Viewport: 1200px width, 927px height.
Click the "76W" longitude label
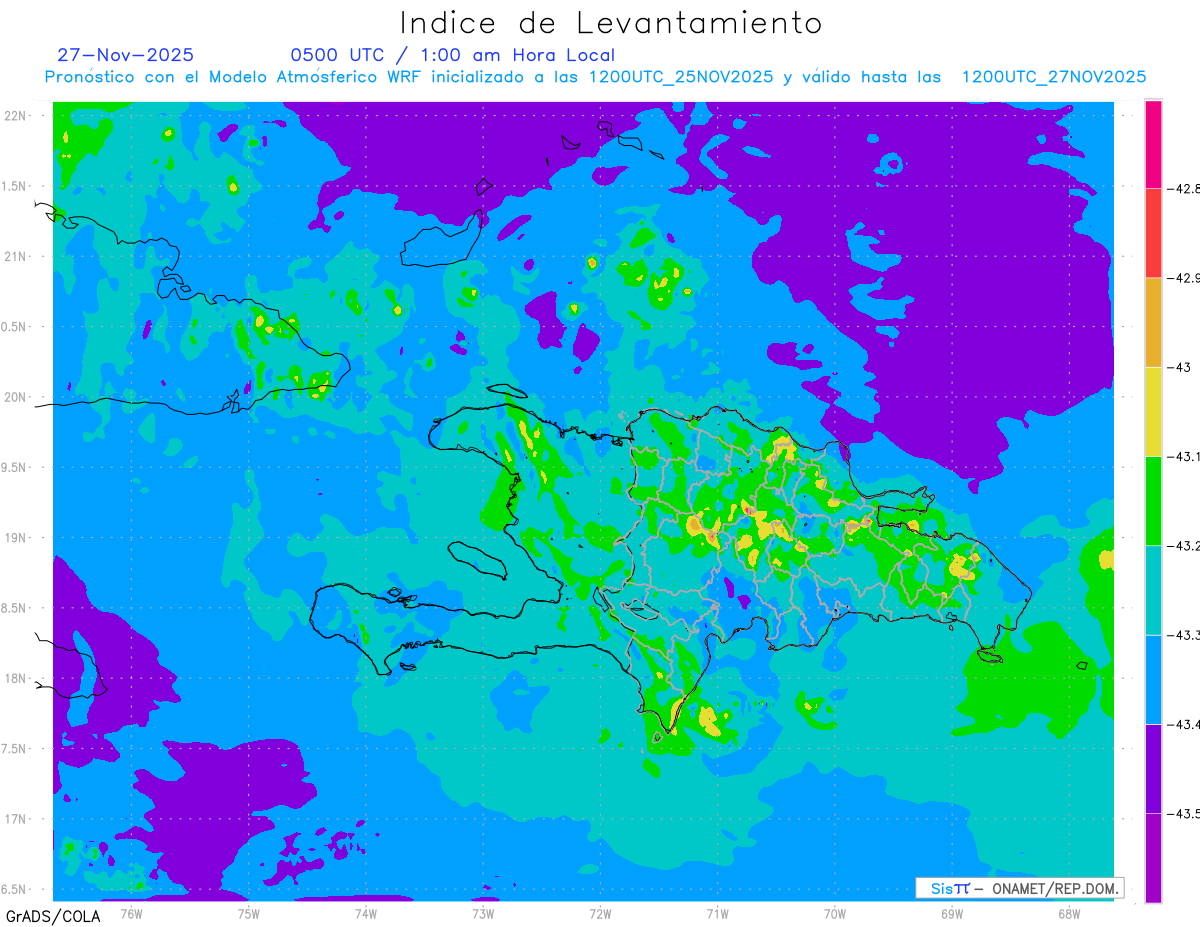point(132,914)
